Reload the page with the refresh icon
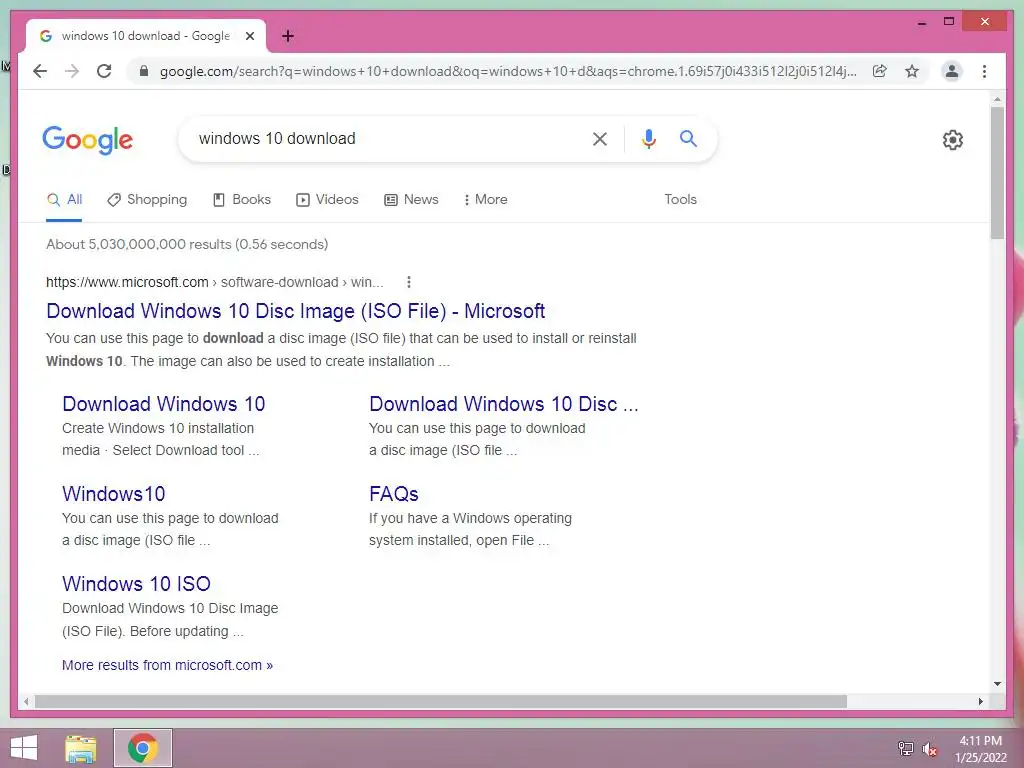Screen dimensions: 1024x768 [x=104, y=71]
